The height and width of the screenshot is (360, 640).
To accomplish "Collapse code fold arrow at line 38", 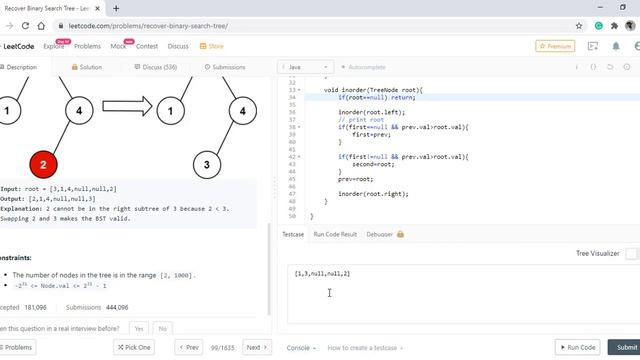I will pyautogui.click(x=299, y=127).
